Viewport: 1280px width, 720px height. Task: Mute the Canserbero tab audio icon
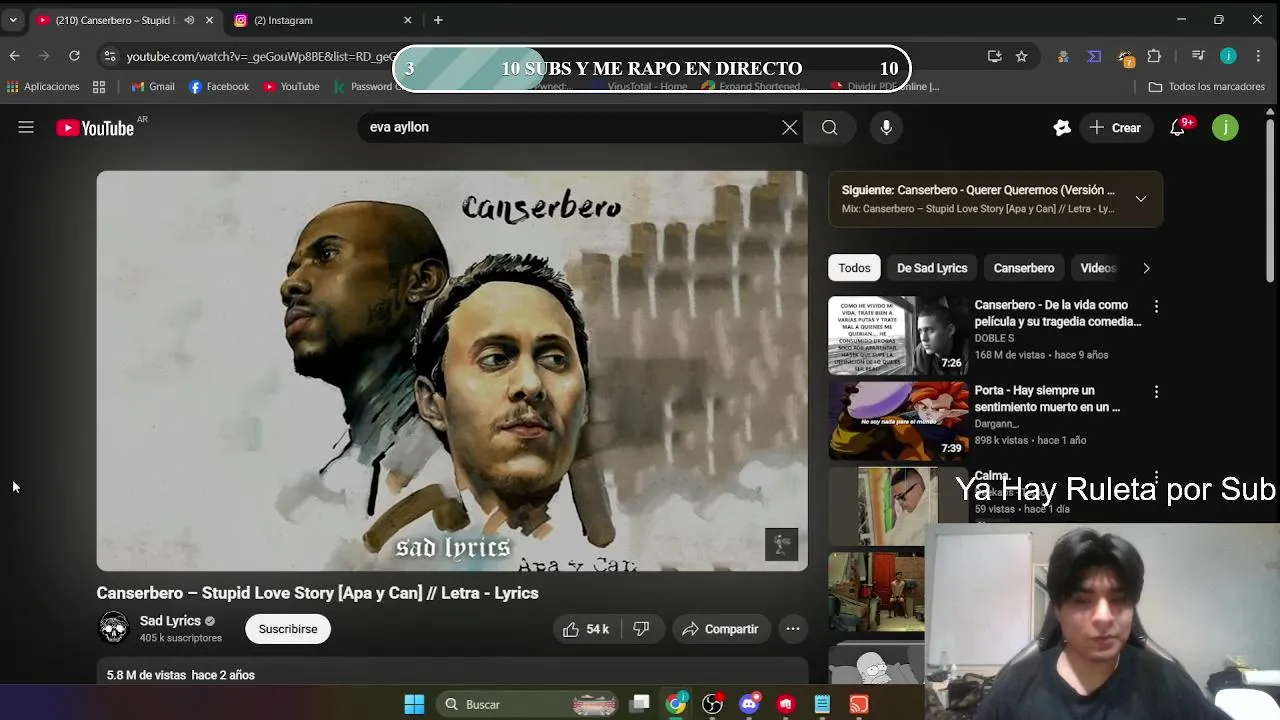189,20
